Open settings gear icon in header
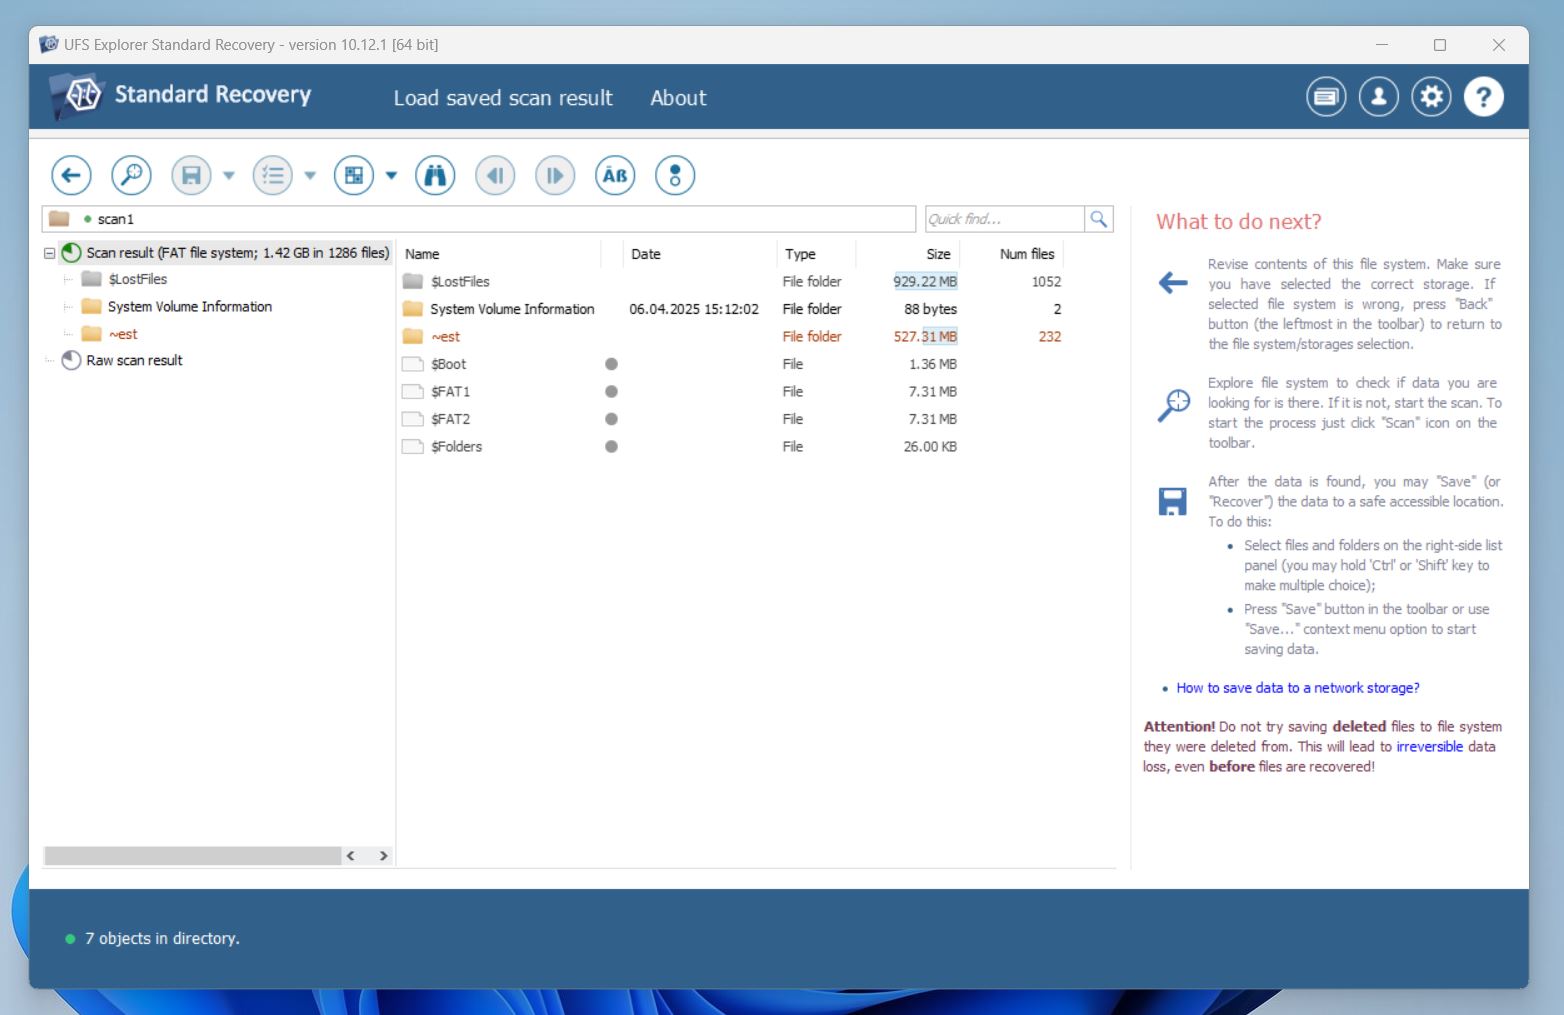Screen dimensions: 1564x1015 (x=1432, y=97)
